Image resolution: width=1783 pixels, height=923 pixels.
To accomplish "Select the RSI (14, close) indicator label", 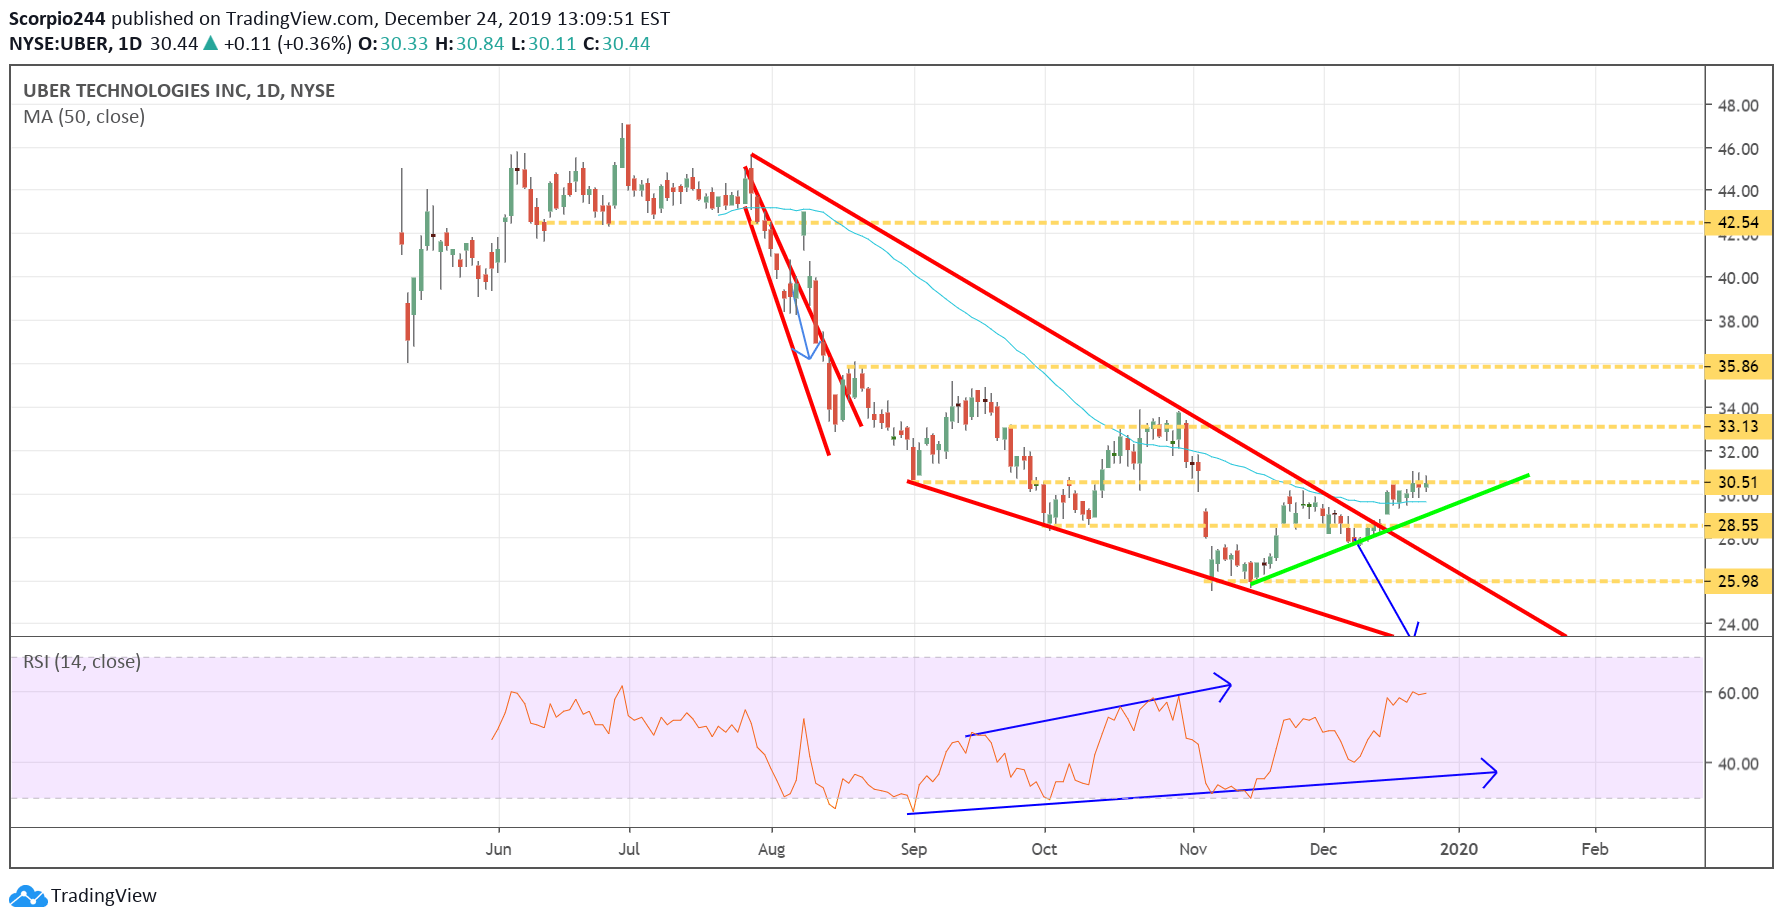I will [82, 662].
